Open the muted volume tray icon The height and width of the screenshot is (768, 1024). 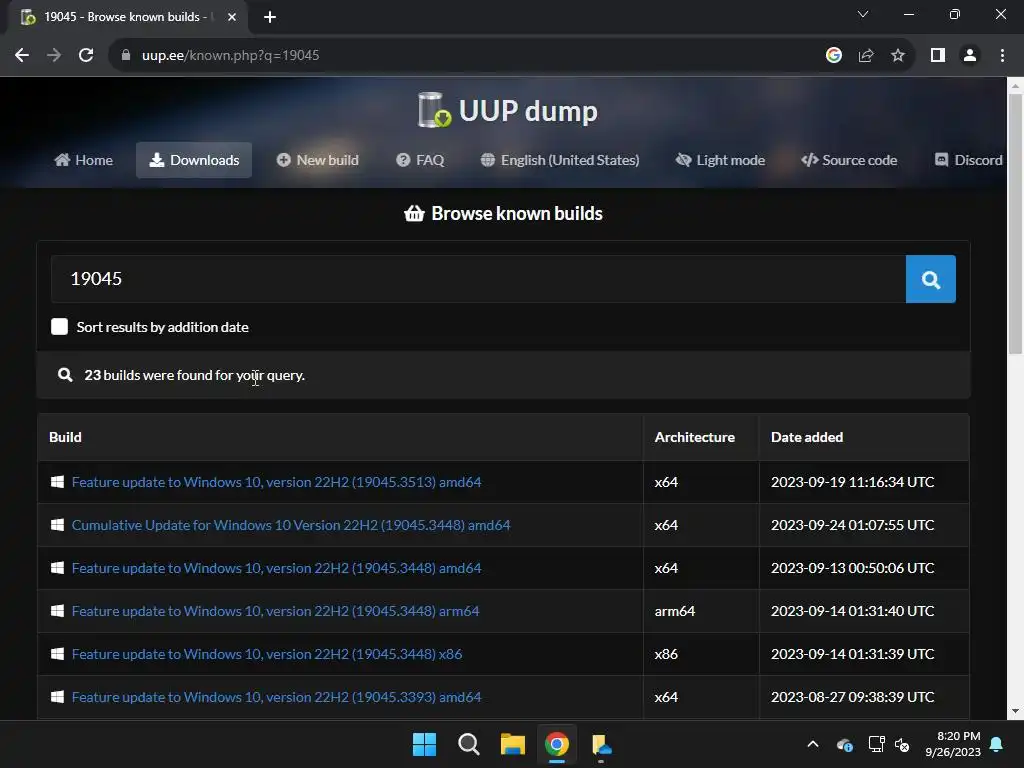(x=902, y=744)
